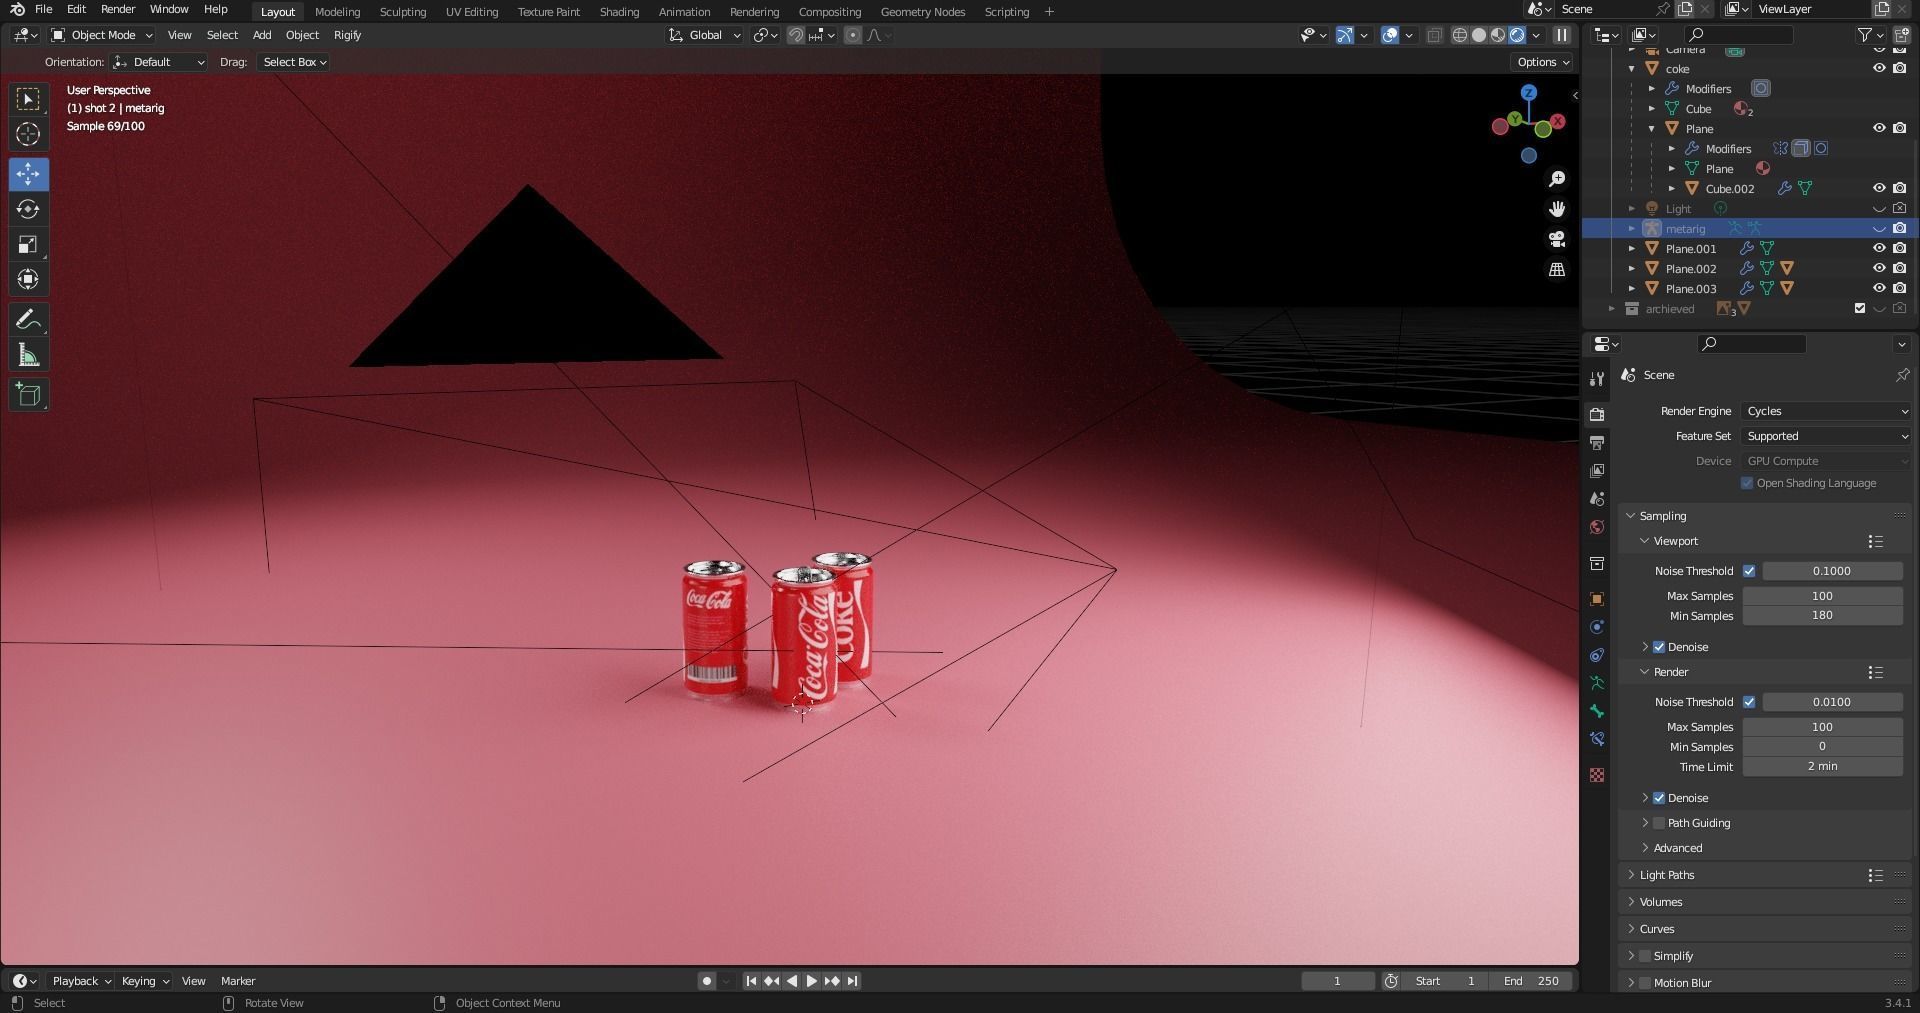Activate the Rotate tool

(x=28, y=209)
